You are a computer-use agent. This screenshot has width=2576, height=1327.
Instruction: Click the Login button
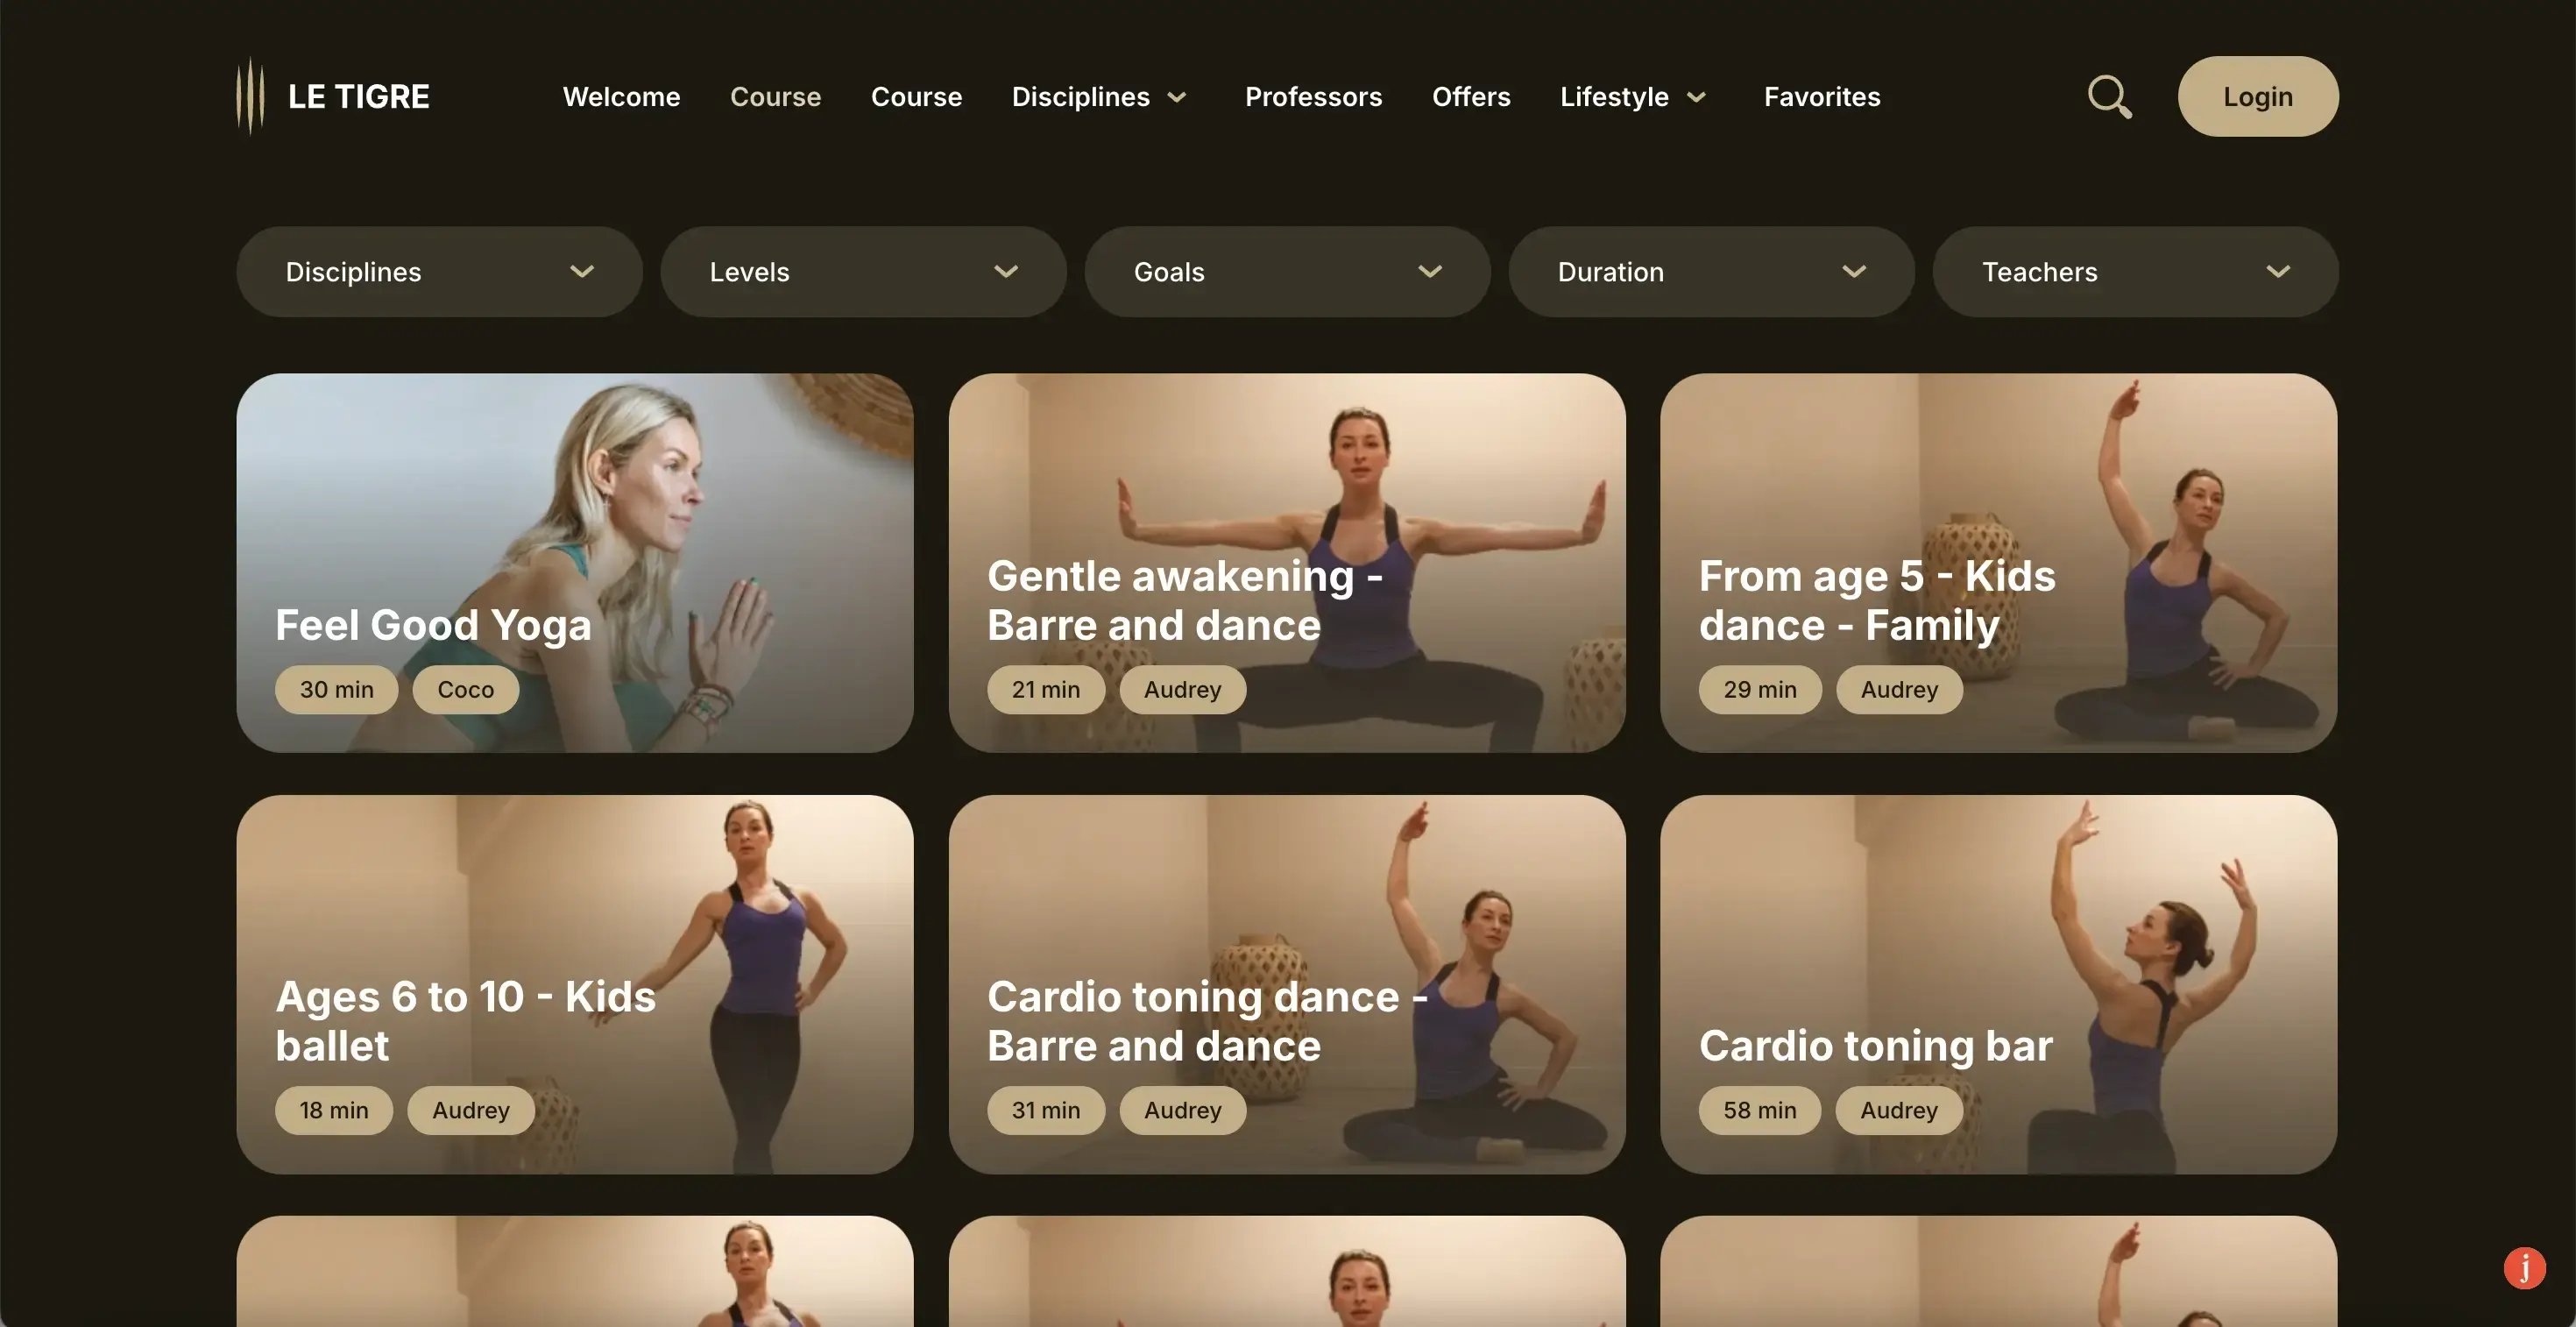pos(2258,96)
